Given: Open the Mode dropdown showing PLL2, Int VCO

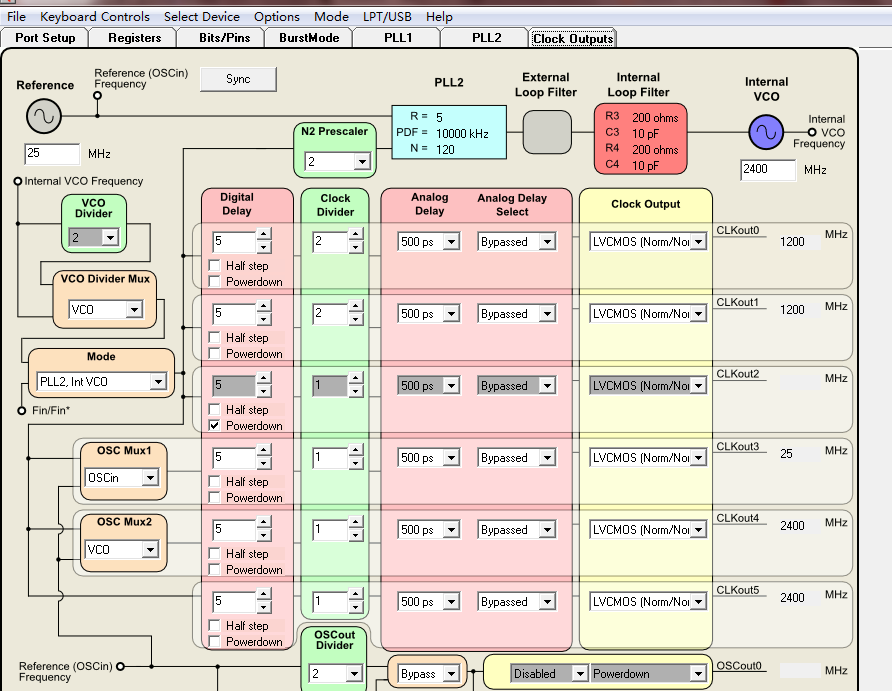Looking at the screenshot, I should pos(157,382).
